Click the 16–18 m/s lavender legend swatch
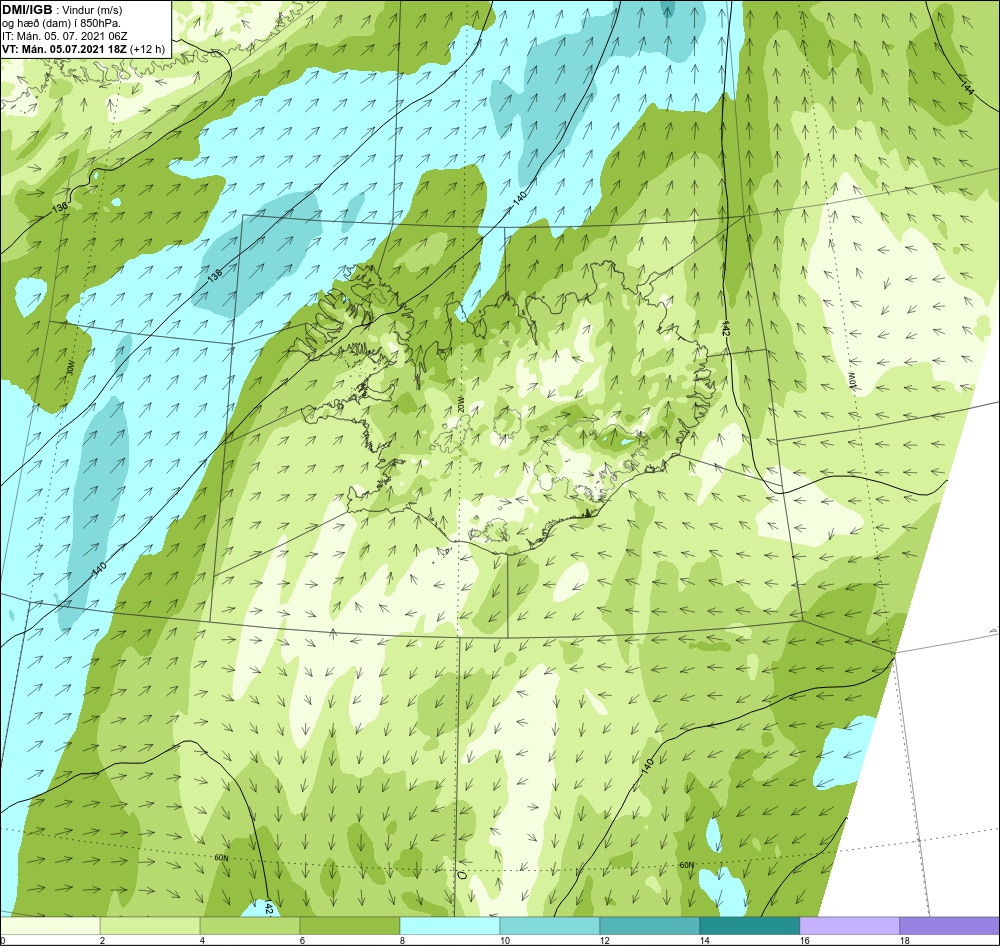 tap(849, 925)
